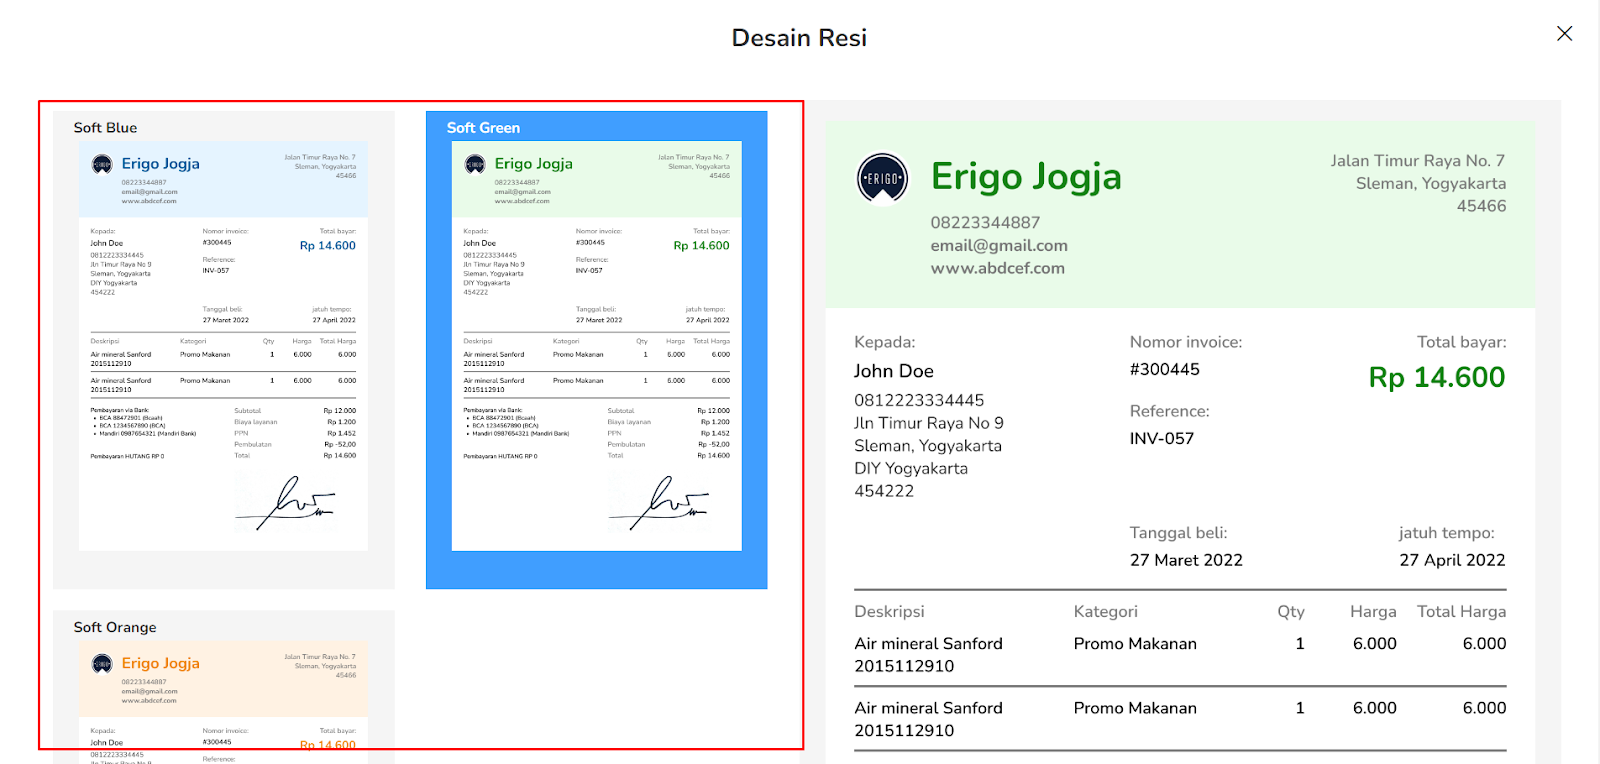
Task: Click the Qty column header in preview
Action: [1291, 611]
